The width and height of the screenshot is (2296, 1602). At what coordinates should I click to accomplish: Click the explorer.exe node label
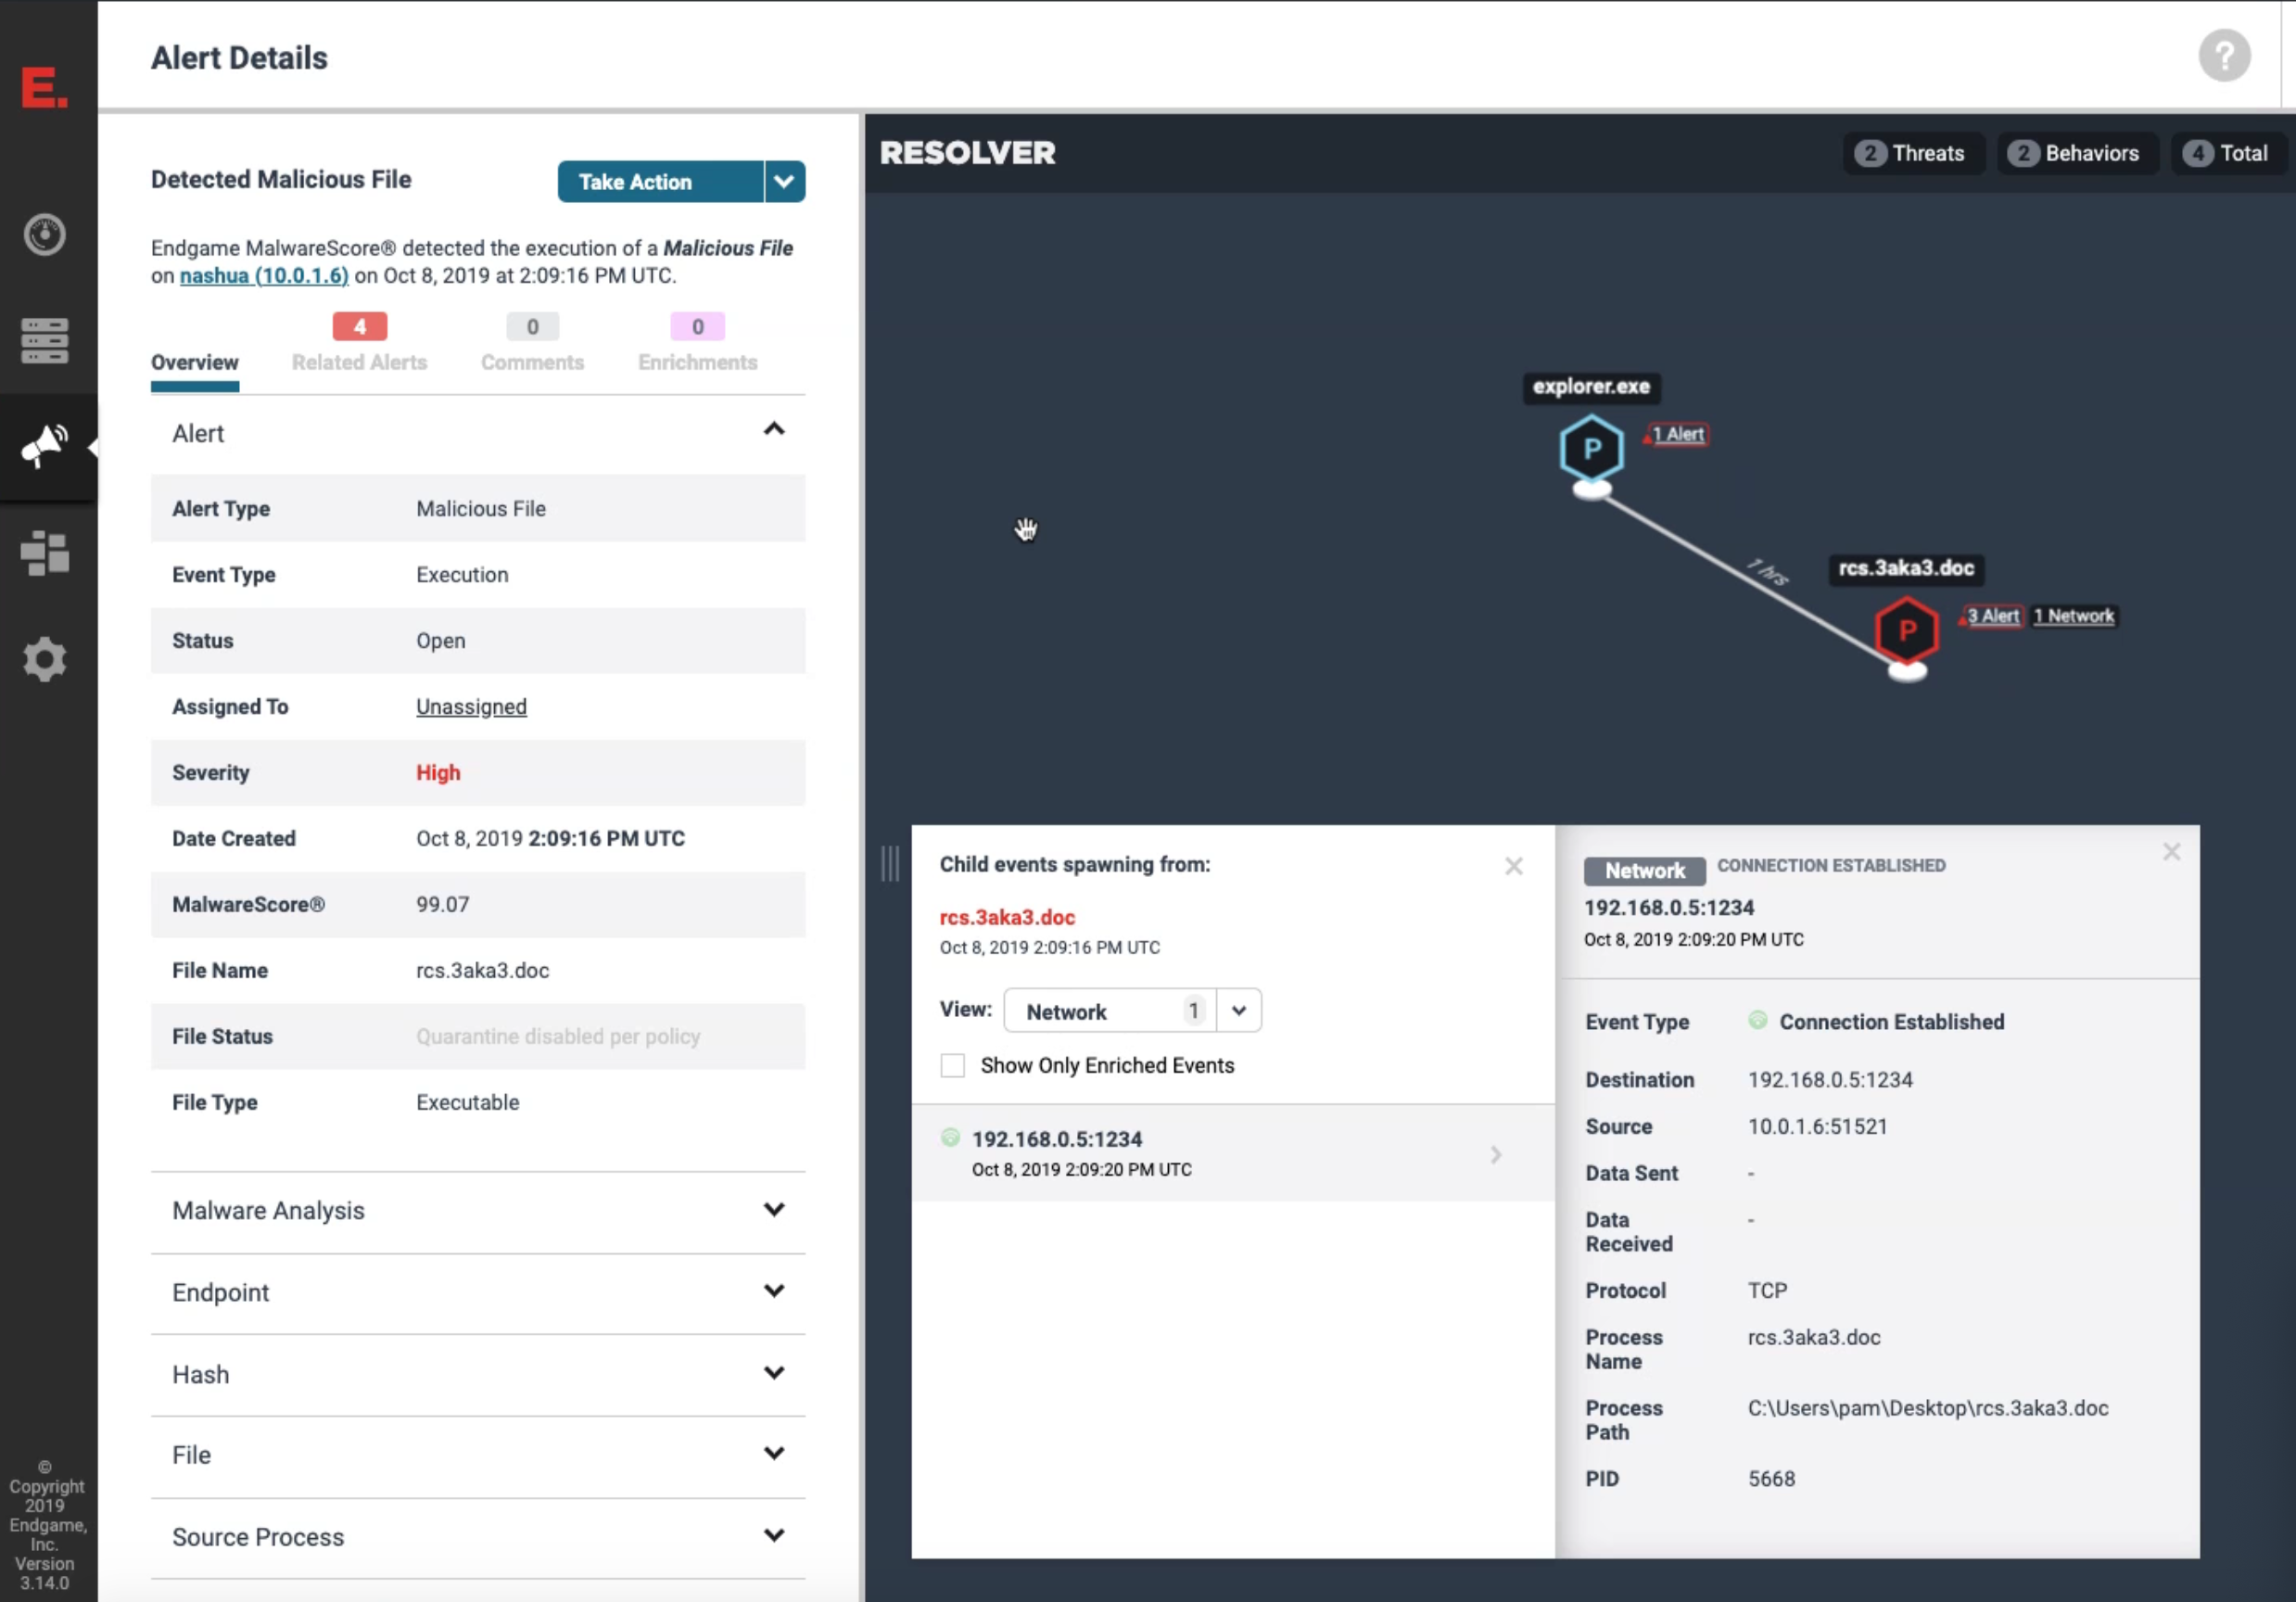click(x=1591, y=387)
